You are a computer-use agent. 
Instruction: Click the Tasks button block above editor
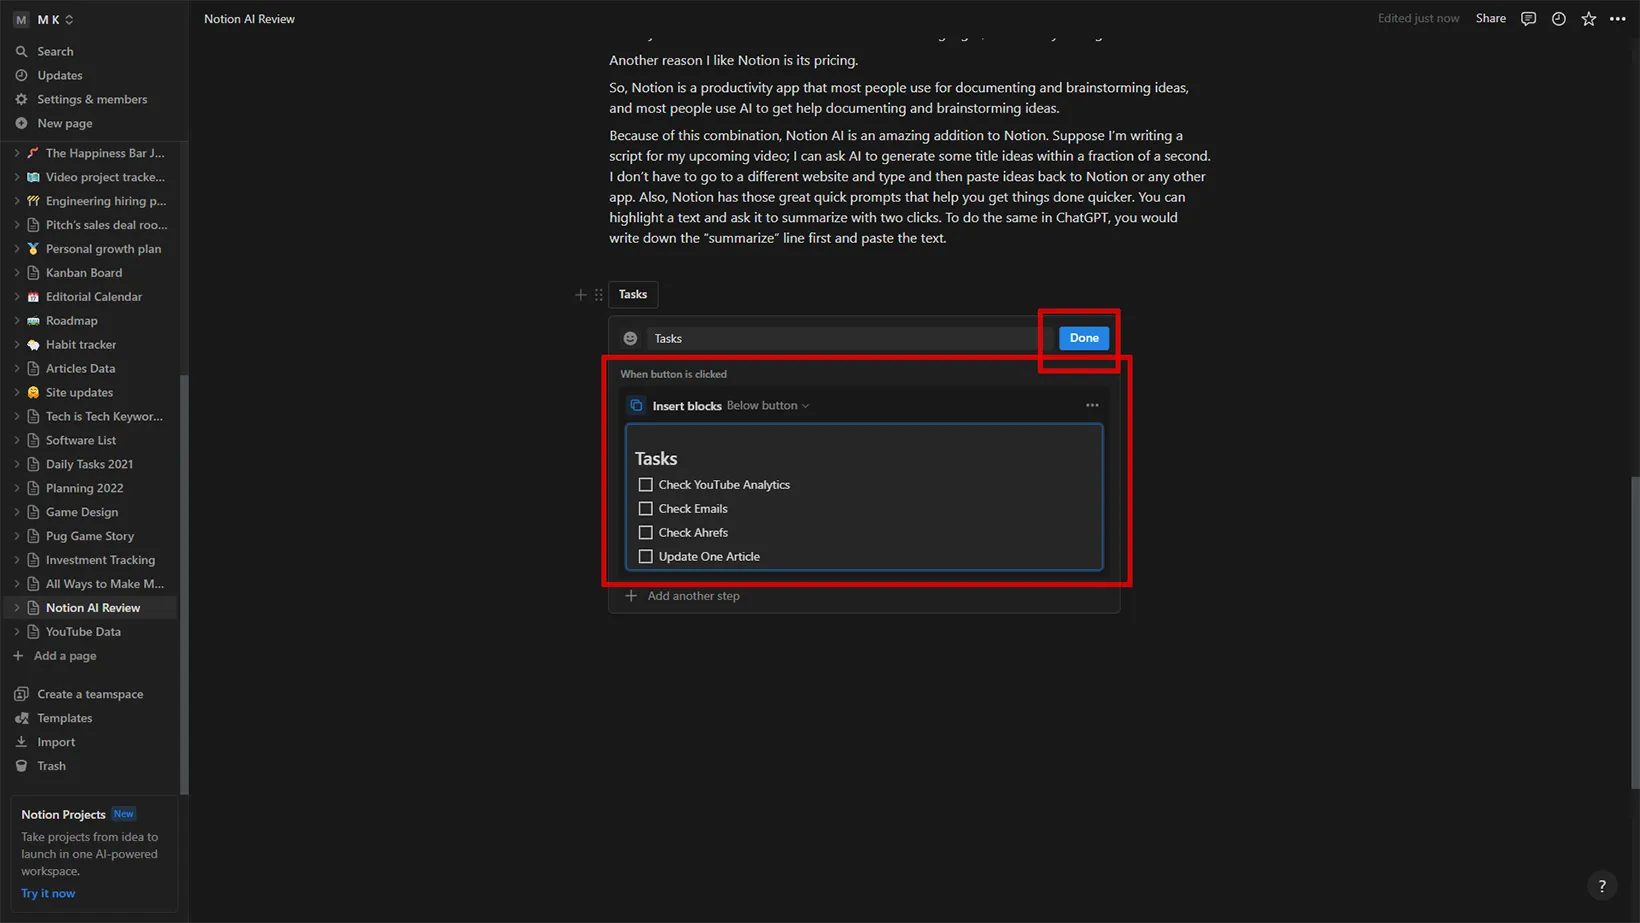633,294
